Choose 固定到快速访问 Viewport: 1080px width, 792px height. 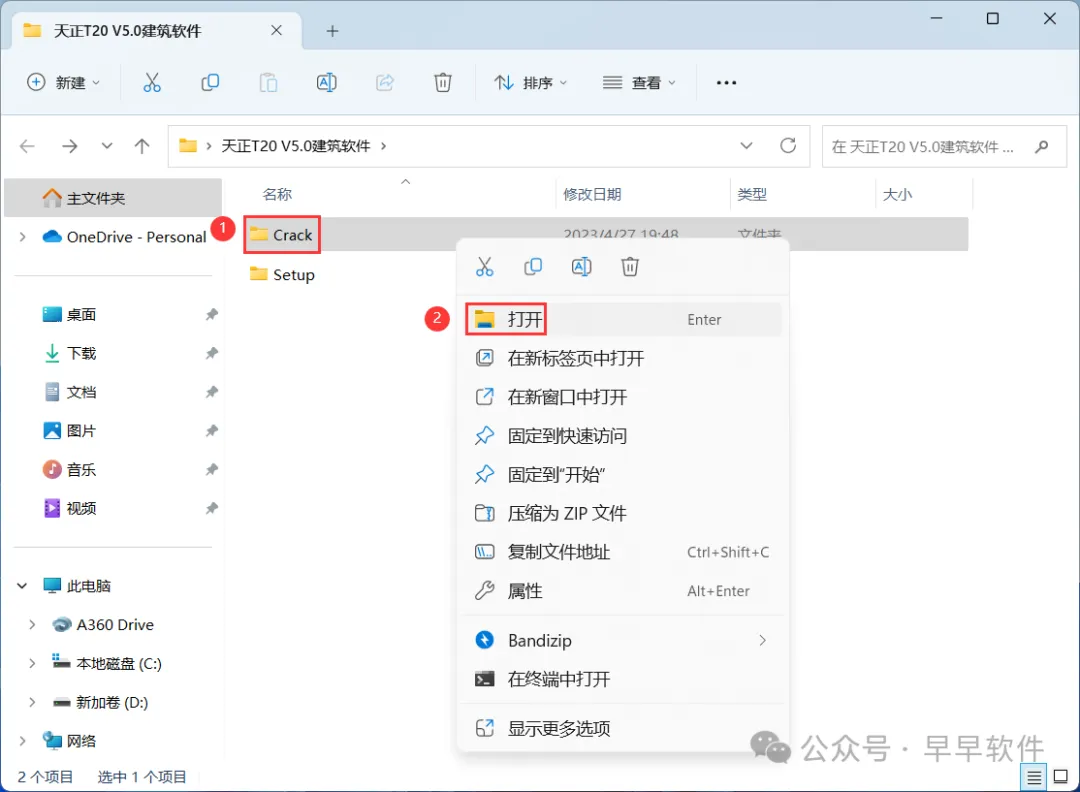click(x=623, y=436)
